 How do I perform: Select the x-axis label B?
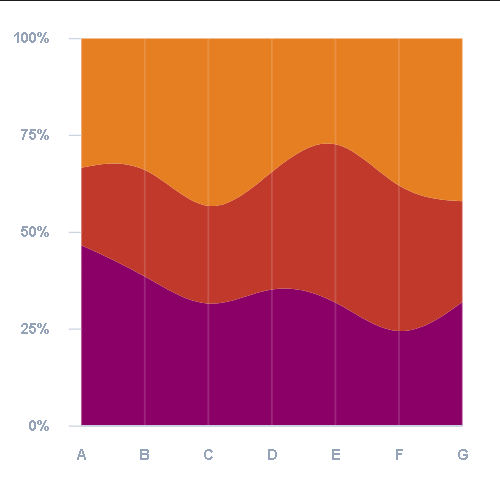pyautogui.click(x=144, y=455)
